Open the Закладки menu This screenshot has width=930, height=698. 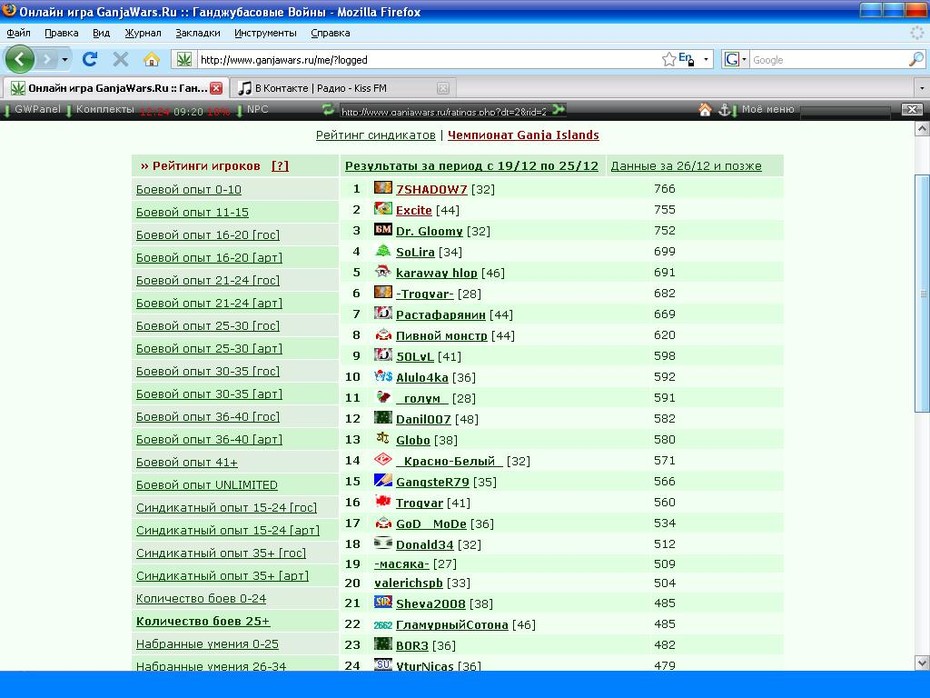click(198, 33)
